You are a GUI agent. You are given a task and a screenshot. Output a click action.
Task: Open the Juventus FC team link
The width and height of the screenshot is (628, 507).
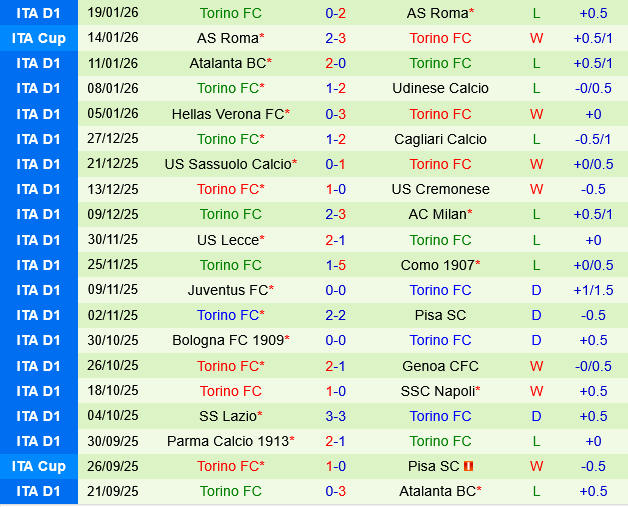pyautogui.click(x=227, y=290)
